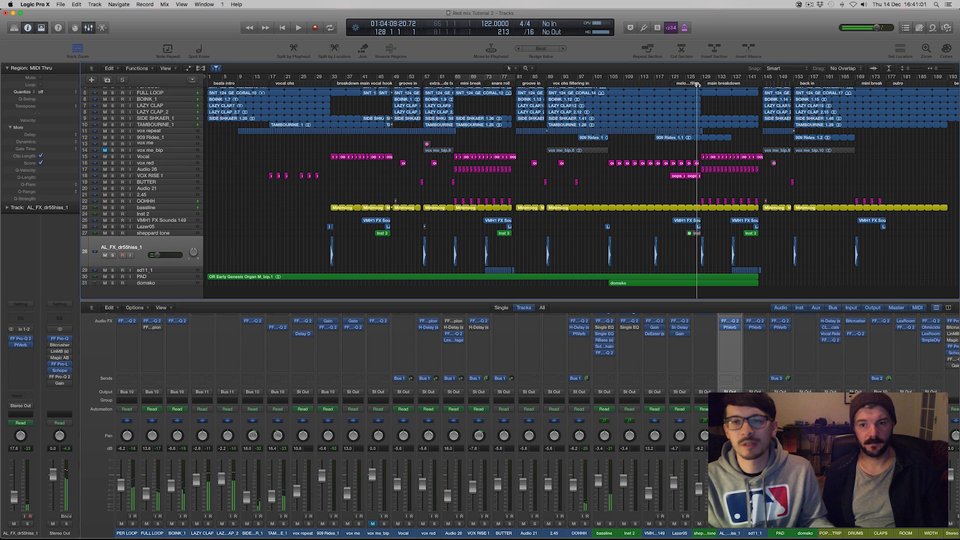Screen dimensions: 960x540
Task: Toggle Bus channel strip filter button
Action: point(833,307)
